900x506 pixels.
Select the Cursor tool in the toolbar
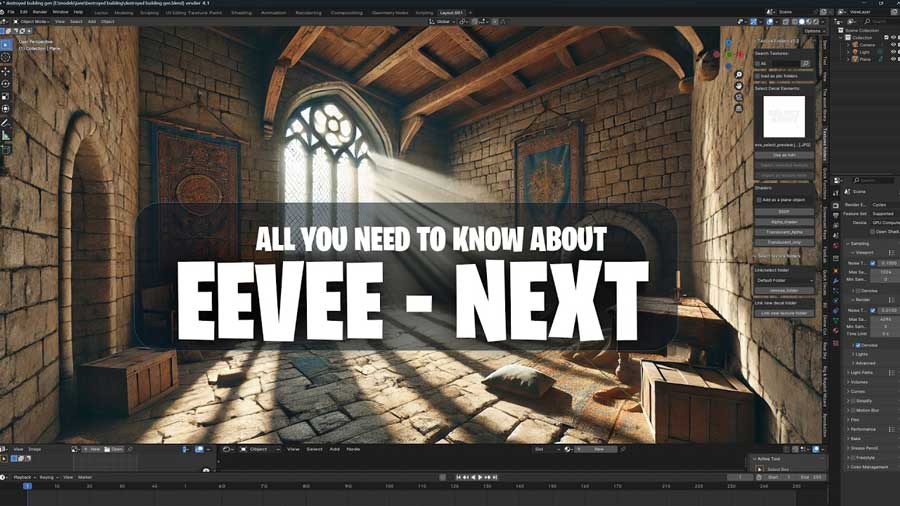6,58
